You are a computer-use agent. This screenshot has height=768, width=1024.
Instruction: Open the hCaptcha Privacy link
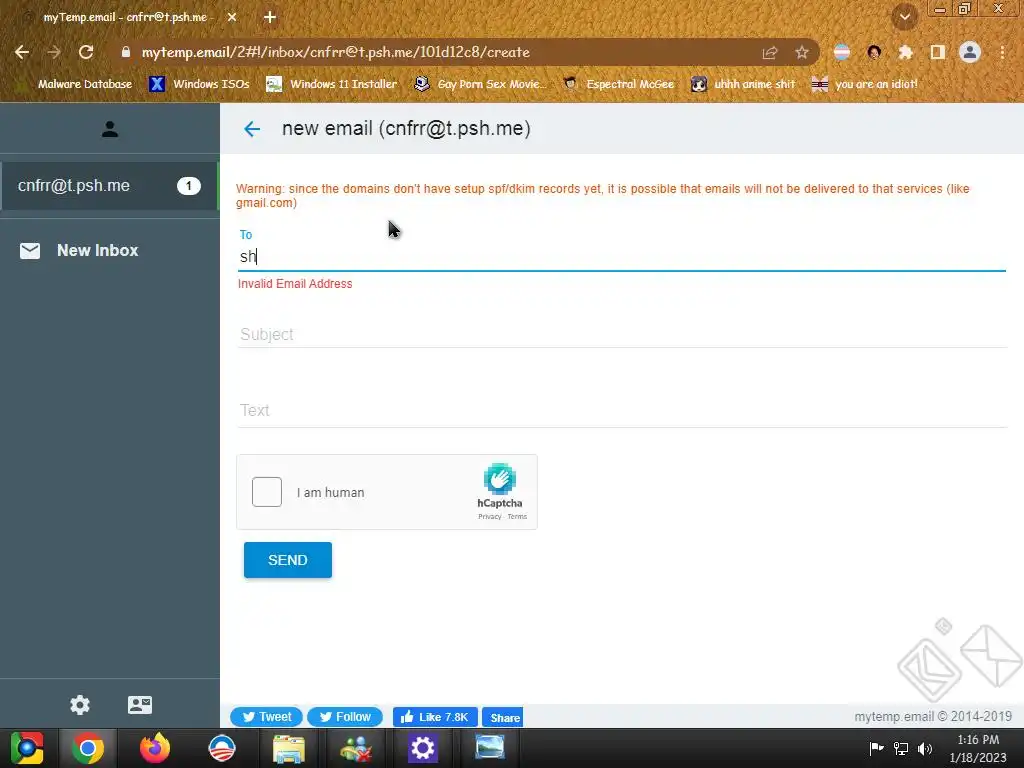tap(489, 517)
